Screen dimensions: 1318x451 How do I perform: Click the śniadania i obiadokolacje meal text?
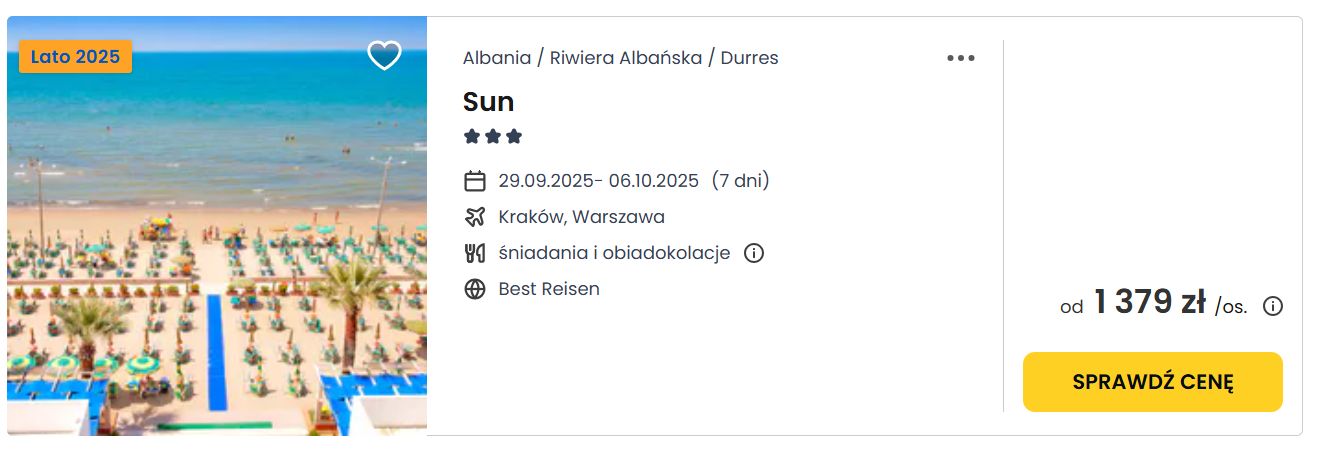point(614,253)
